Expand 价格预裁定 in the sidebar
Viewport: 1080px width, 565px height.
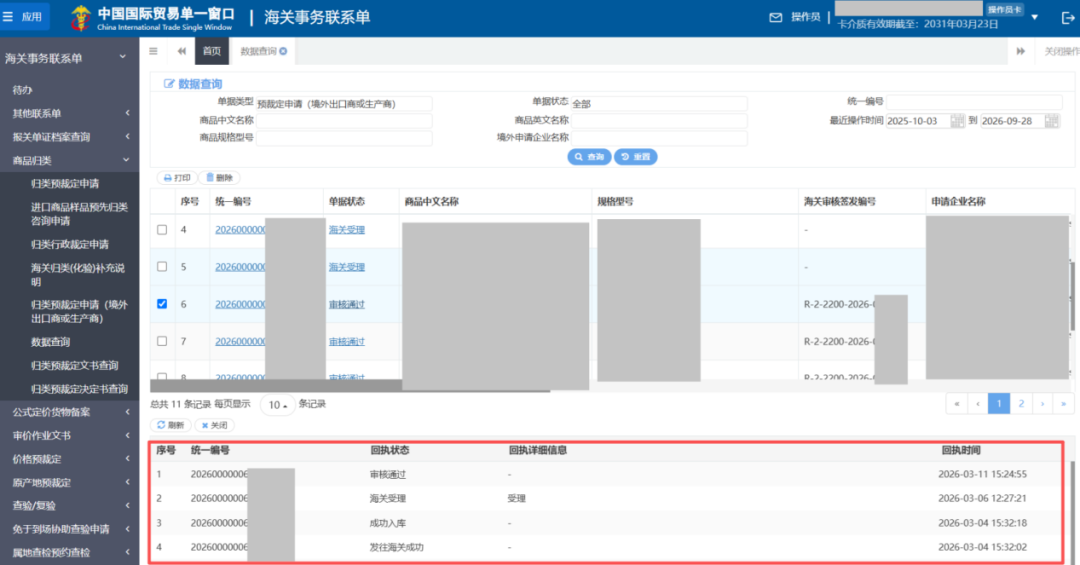(69, 459)
